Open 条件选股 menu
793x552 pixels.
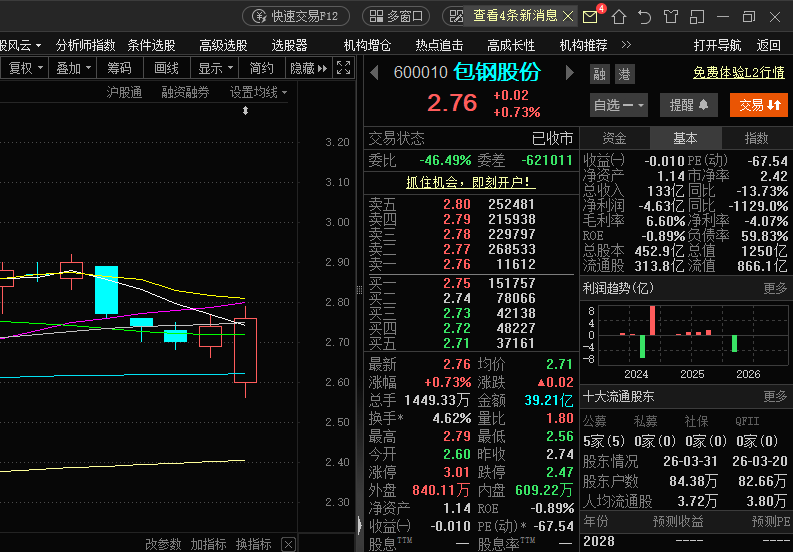coord(151,46)
